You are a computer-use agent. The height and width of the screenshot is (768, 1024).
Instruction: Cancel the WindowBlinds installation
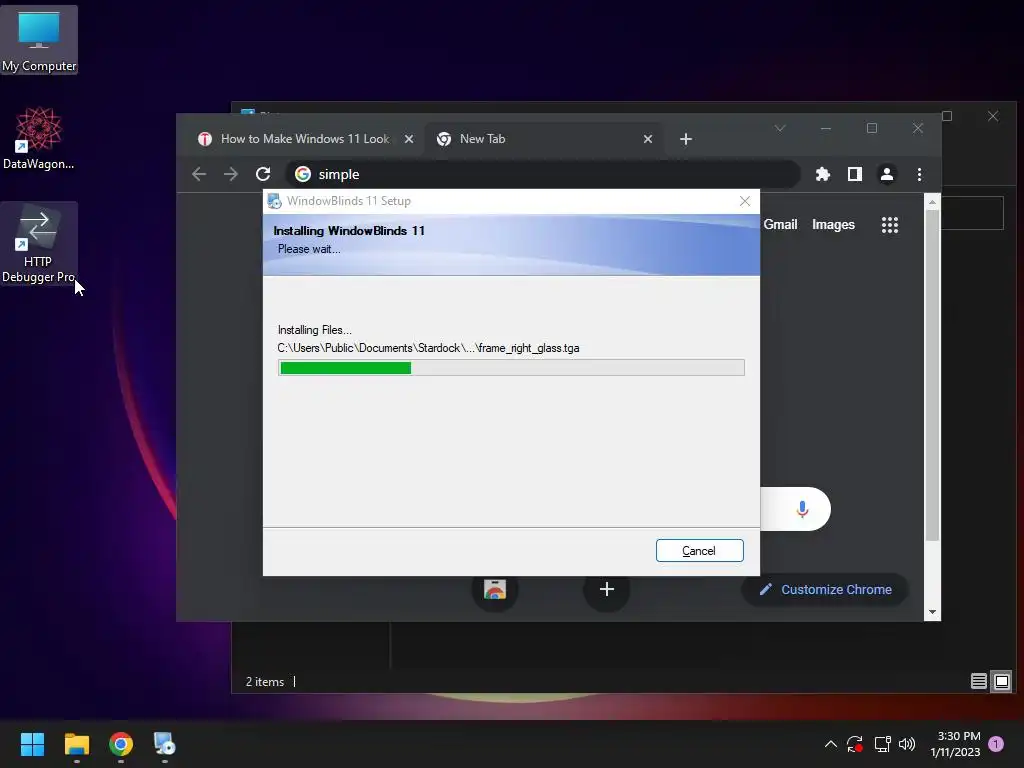tap(699, 551)
